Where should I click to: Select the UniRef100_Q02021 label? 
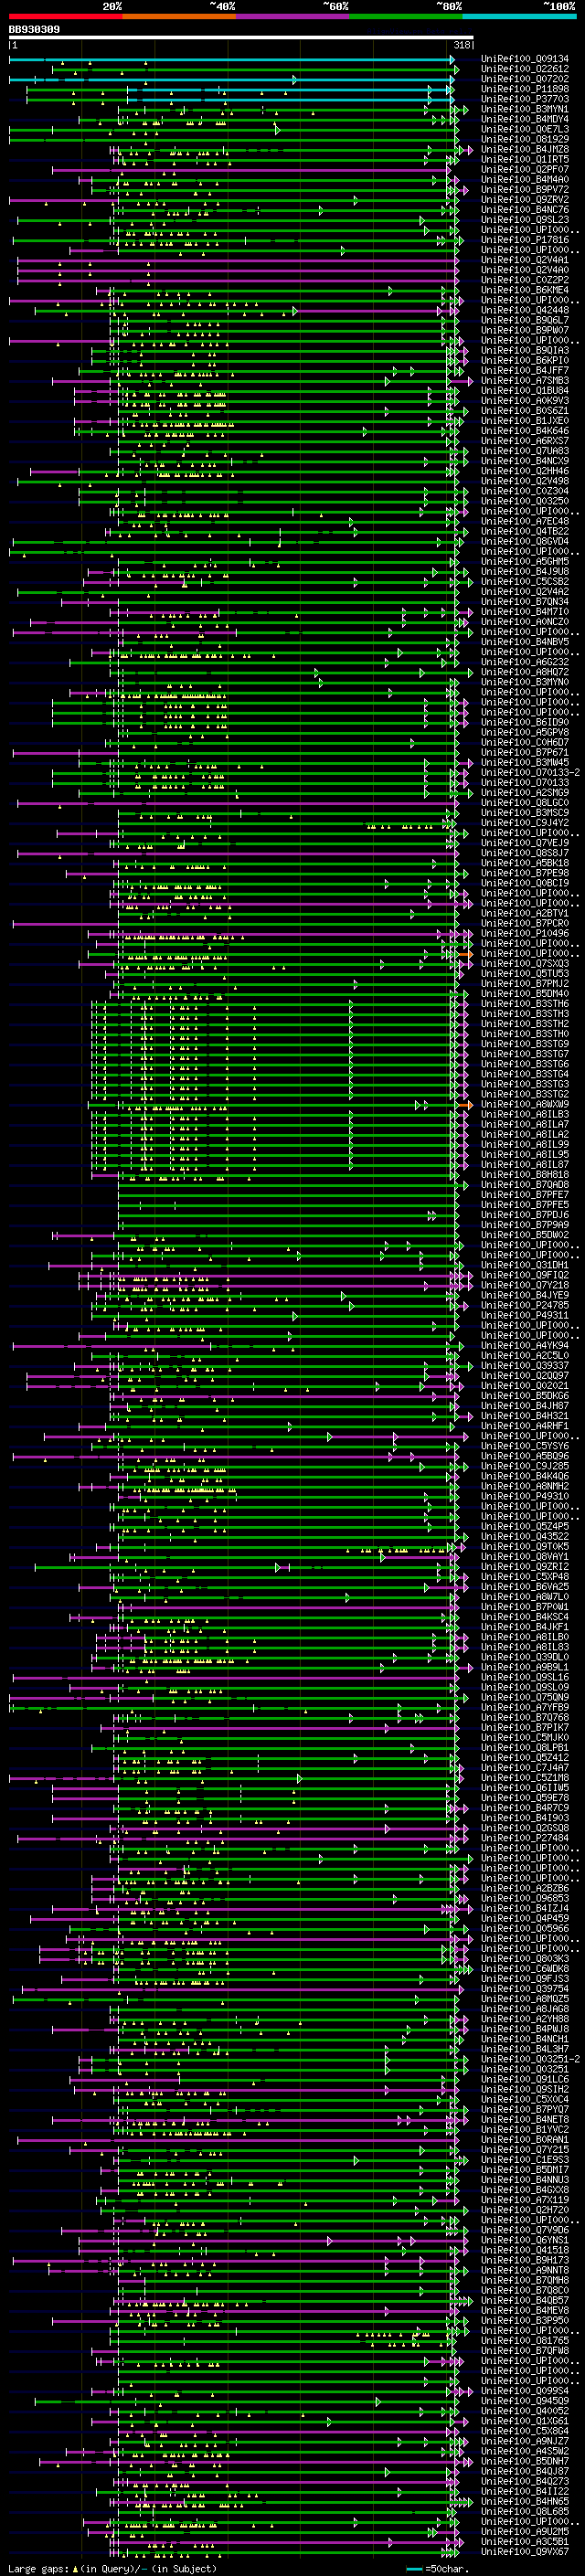524,1386
